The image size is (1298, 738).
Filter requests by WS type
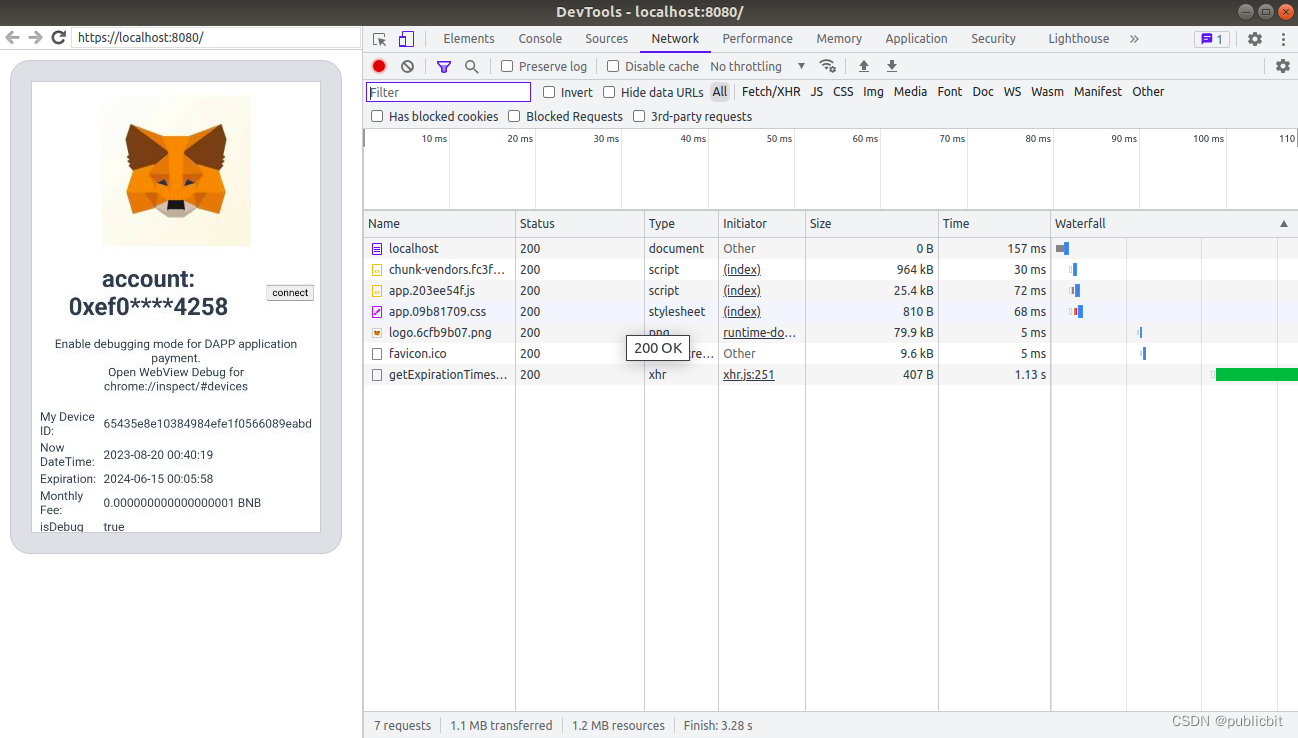coord(1013,92)
